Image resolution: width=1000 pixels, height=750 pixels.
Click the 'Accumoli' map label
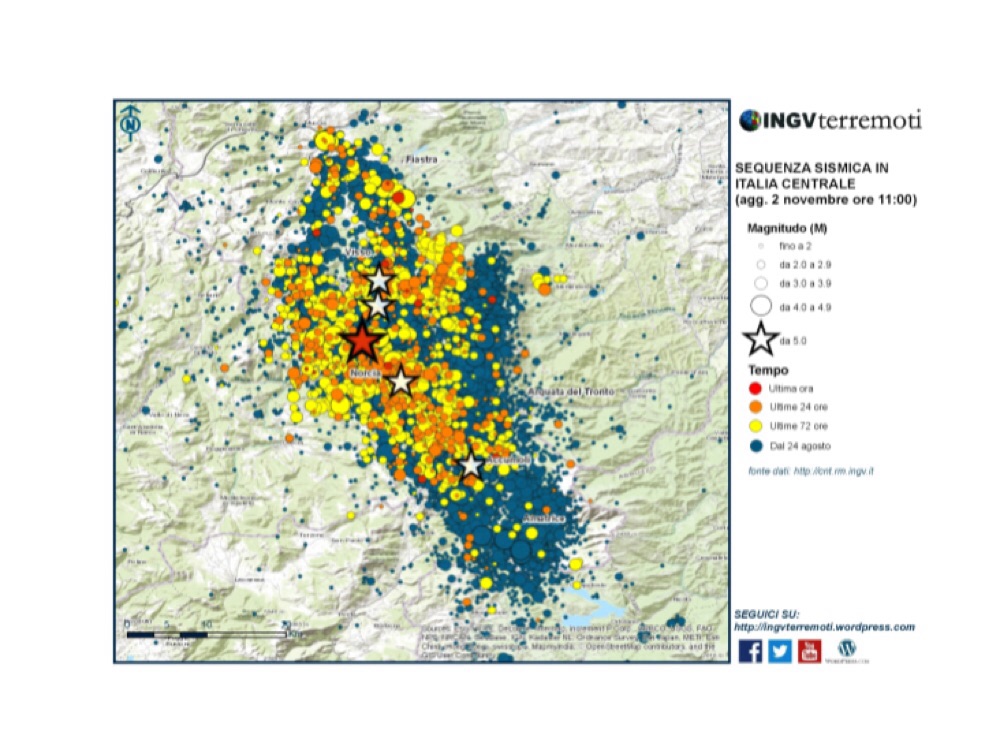509,460
